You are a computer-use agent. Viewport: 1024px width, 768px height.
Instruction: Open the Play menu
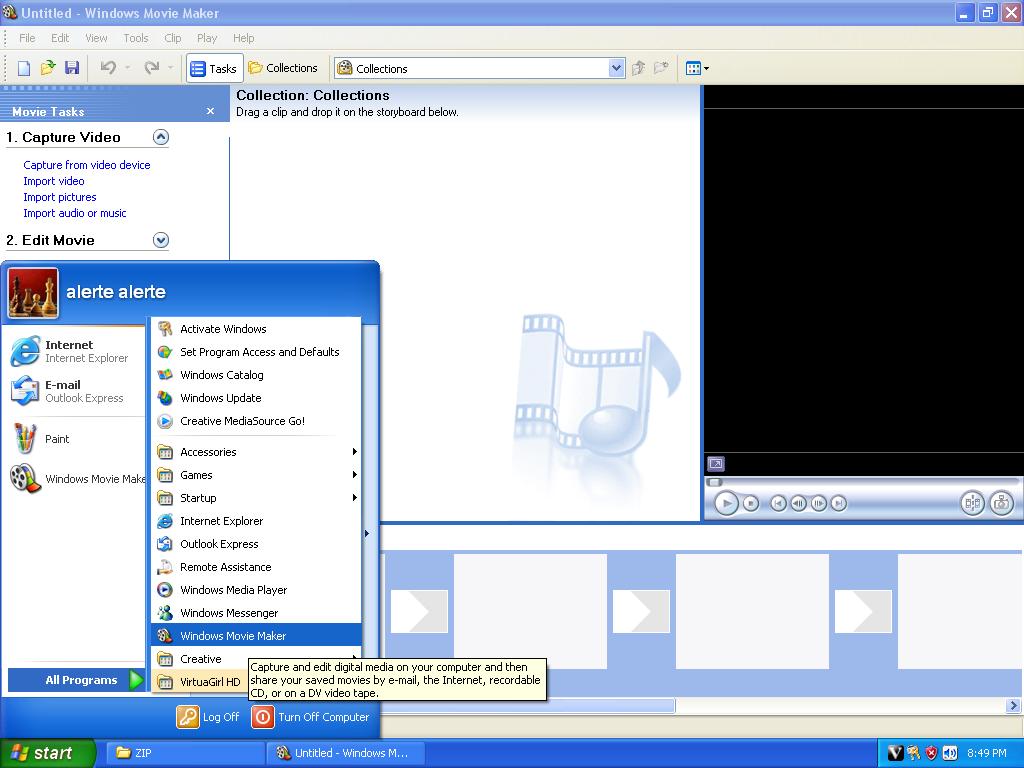click(207, 38)
